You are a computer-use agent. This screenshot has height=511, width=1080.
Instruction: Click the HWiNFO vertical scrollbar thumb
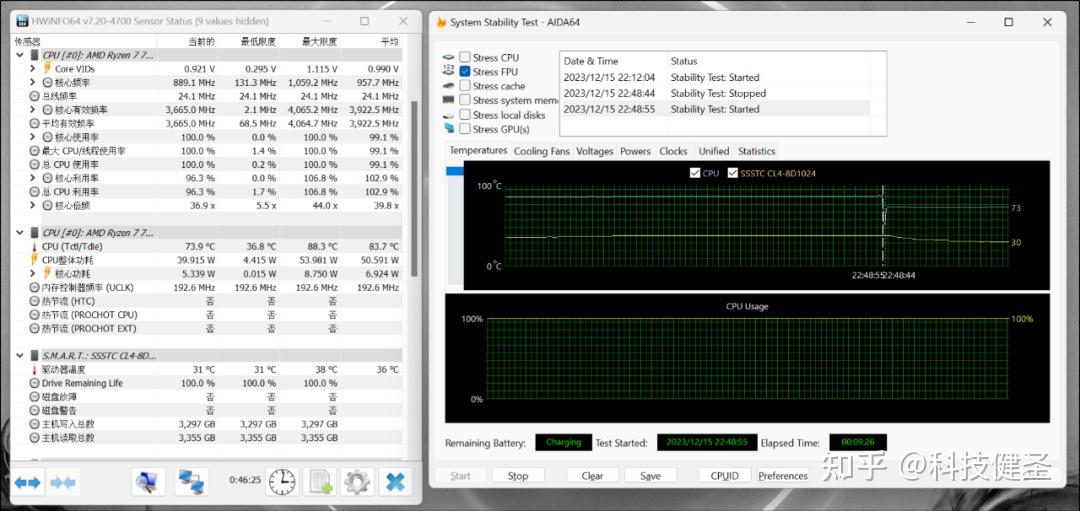point(414,189)
